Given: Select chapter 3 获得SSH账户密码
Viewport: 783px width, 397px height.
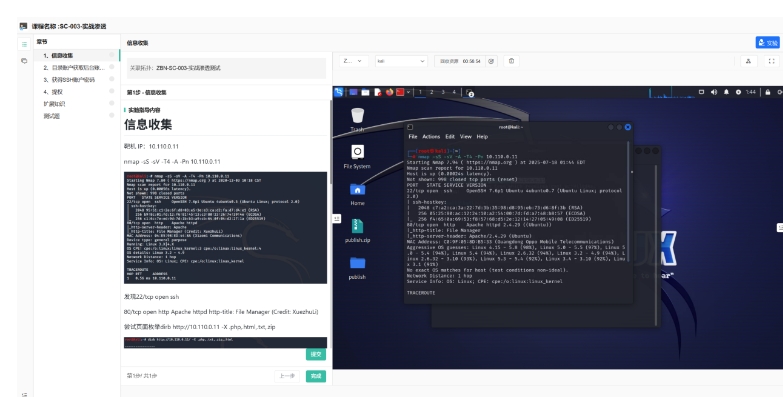Looking at the screenshot, I should tap(69, 79).
